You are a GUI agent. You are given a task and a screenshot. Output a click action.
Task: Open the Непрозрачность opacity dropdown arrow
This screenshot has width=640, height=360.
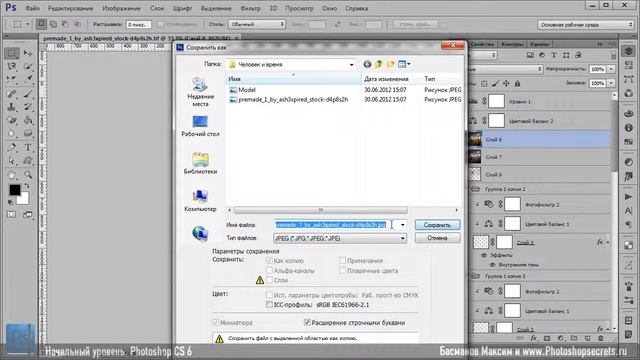(x=611, y=69)
